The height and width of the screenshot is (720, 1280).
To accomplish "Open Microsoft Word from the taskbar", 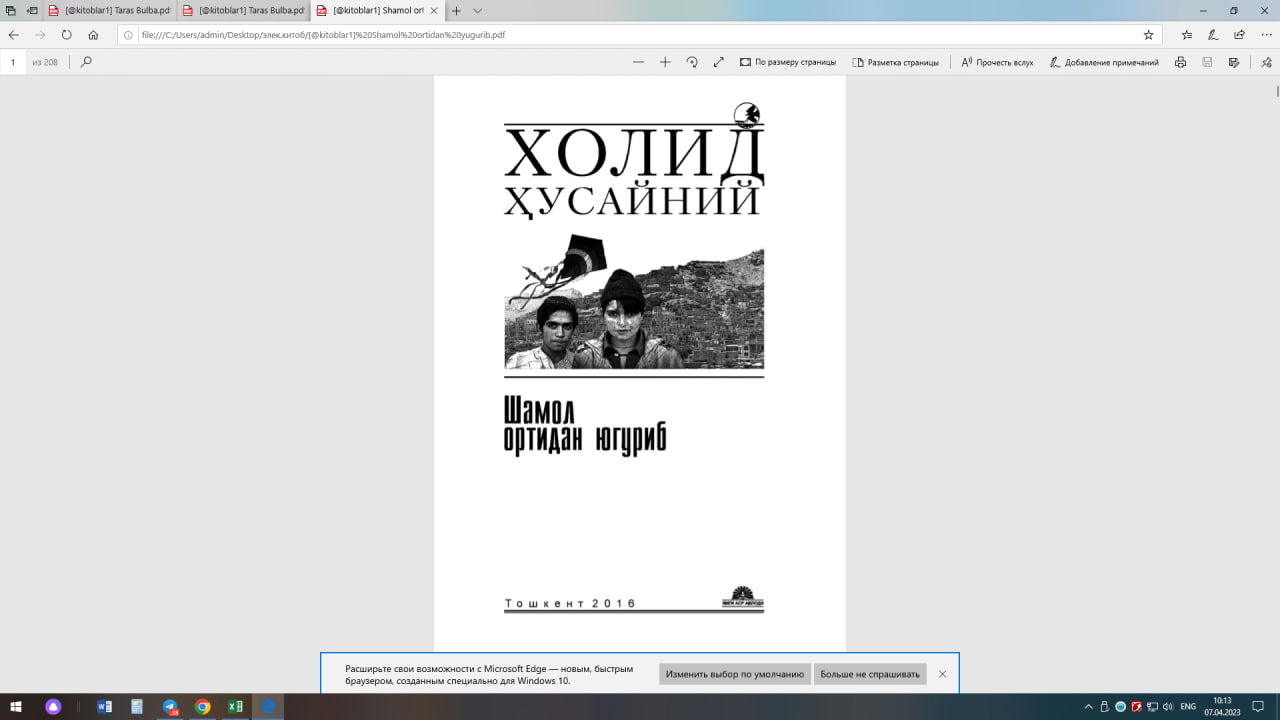I will tap(105, 708).
